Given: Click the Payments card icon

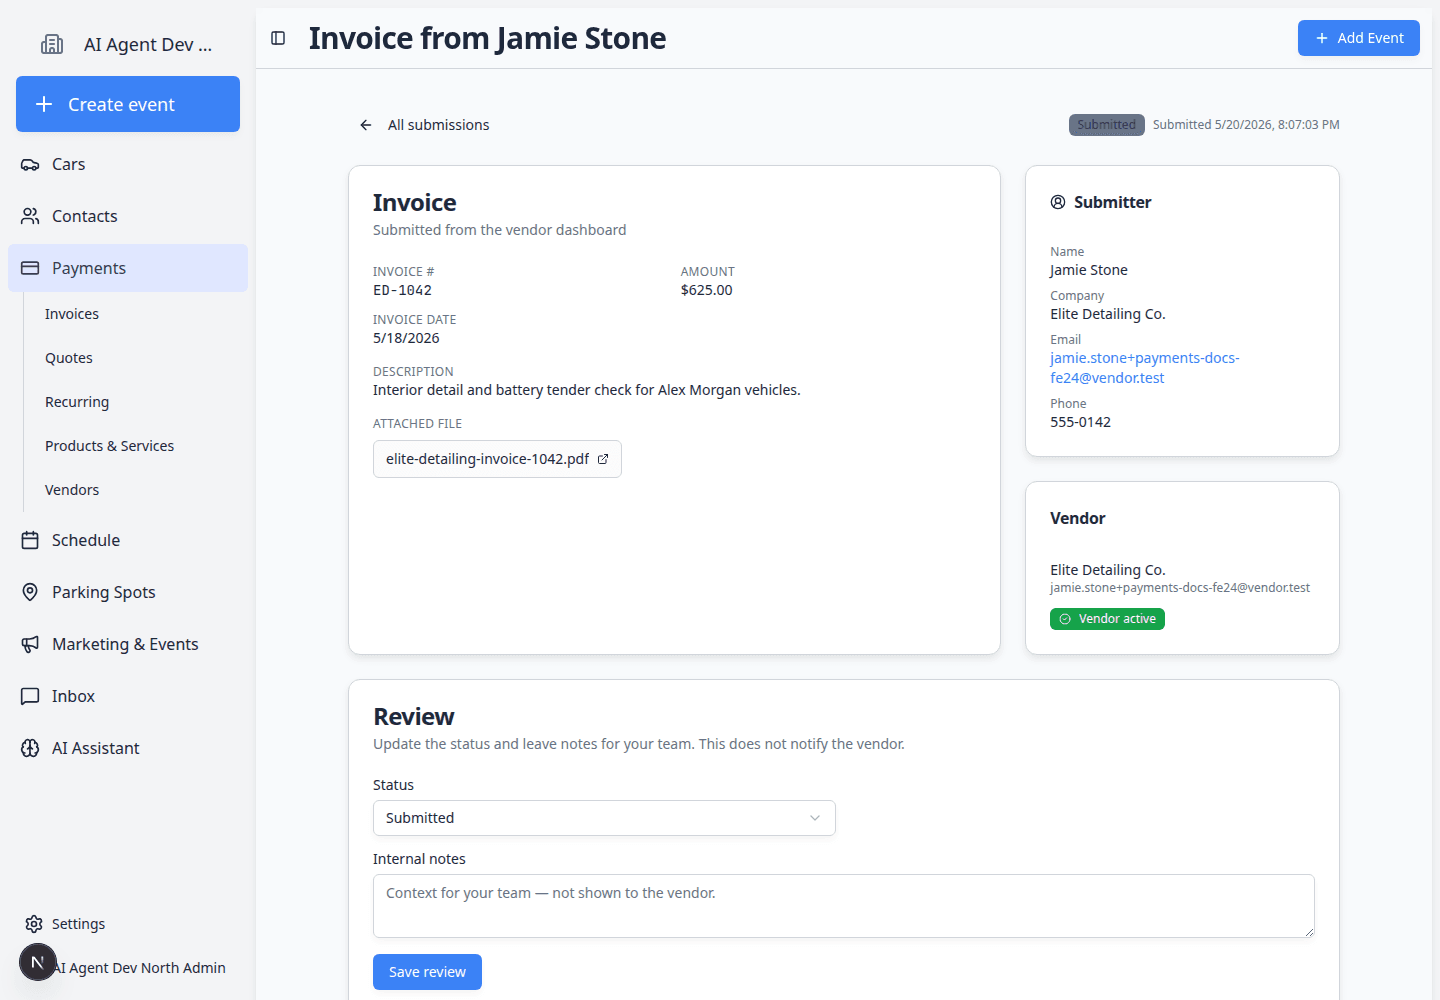Looking at the screenshot, I should coord(30,268).
